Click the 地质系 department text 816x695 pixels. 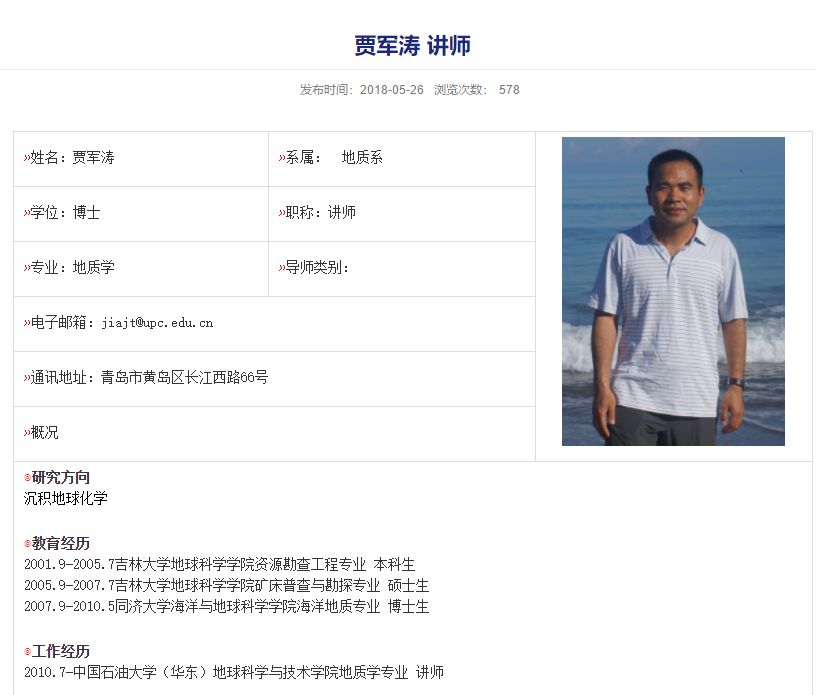362,157
